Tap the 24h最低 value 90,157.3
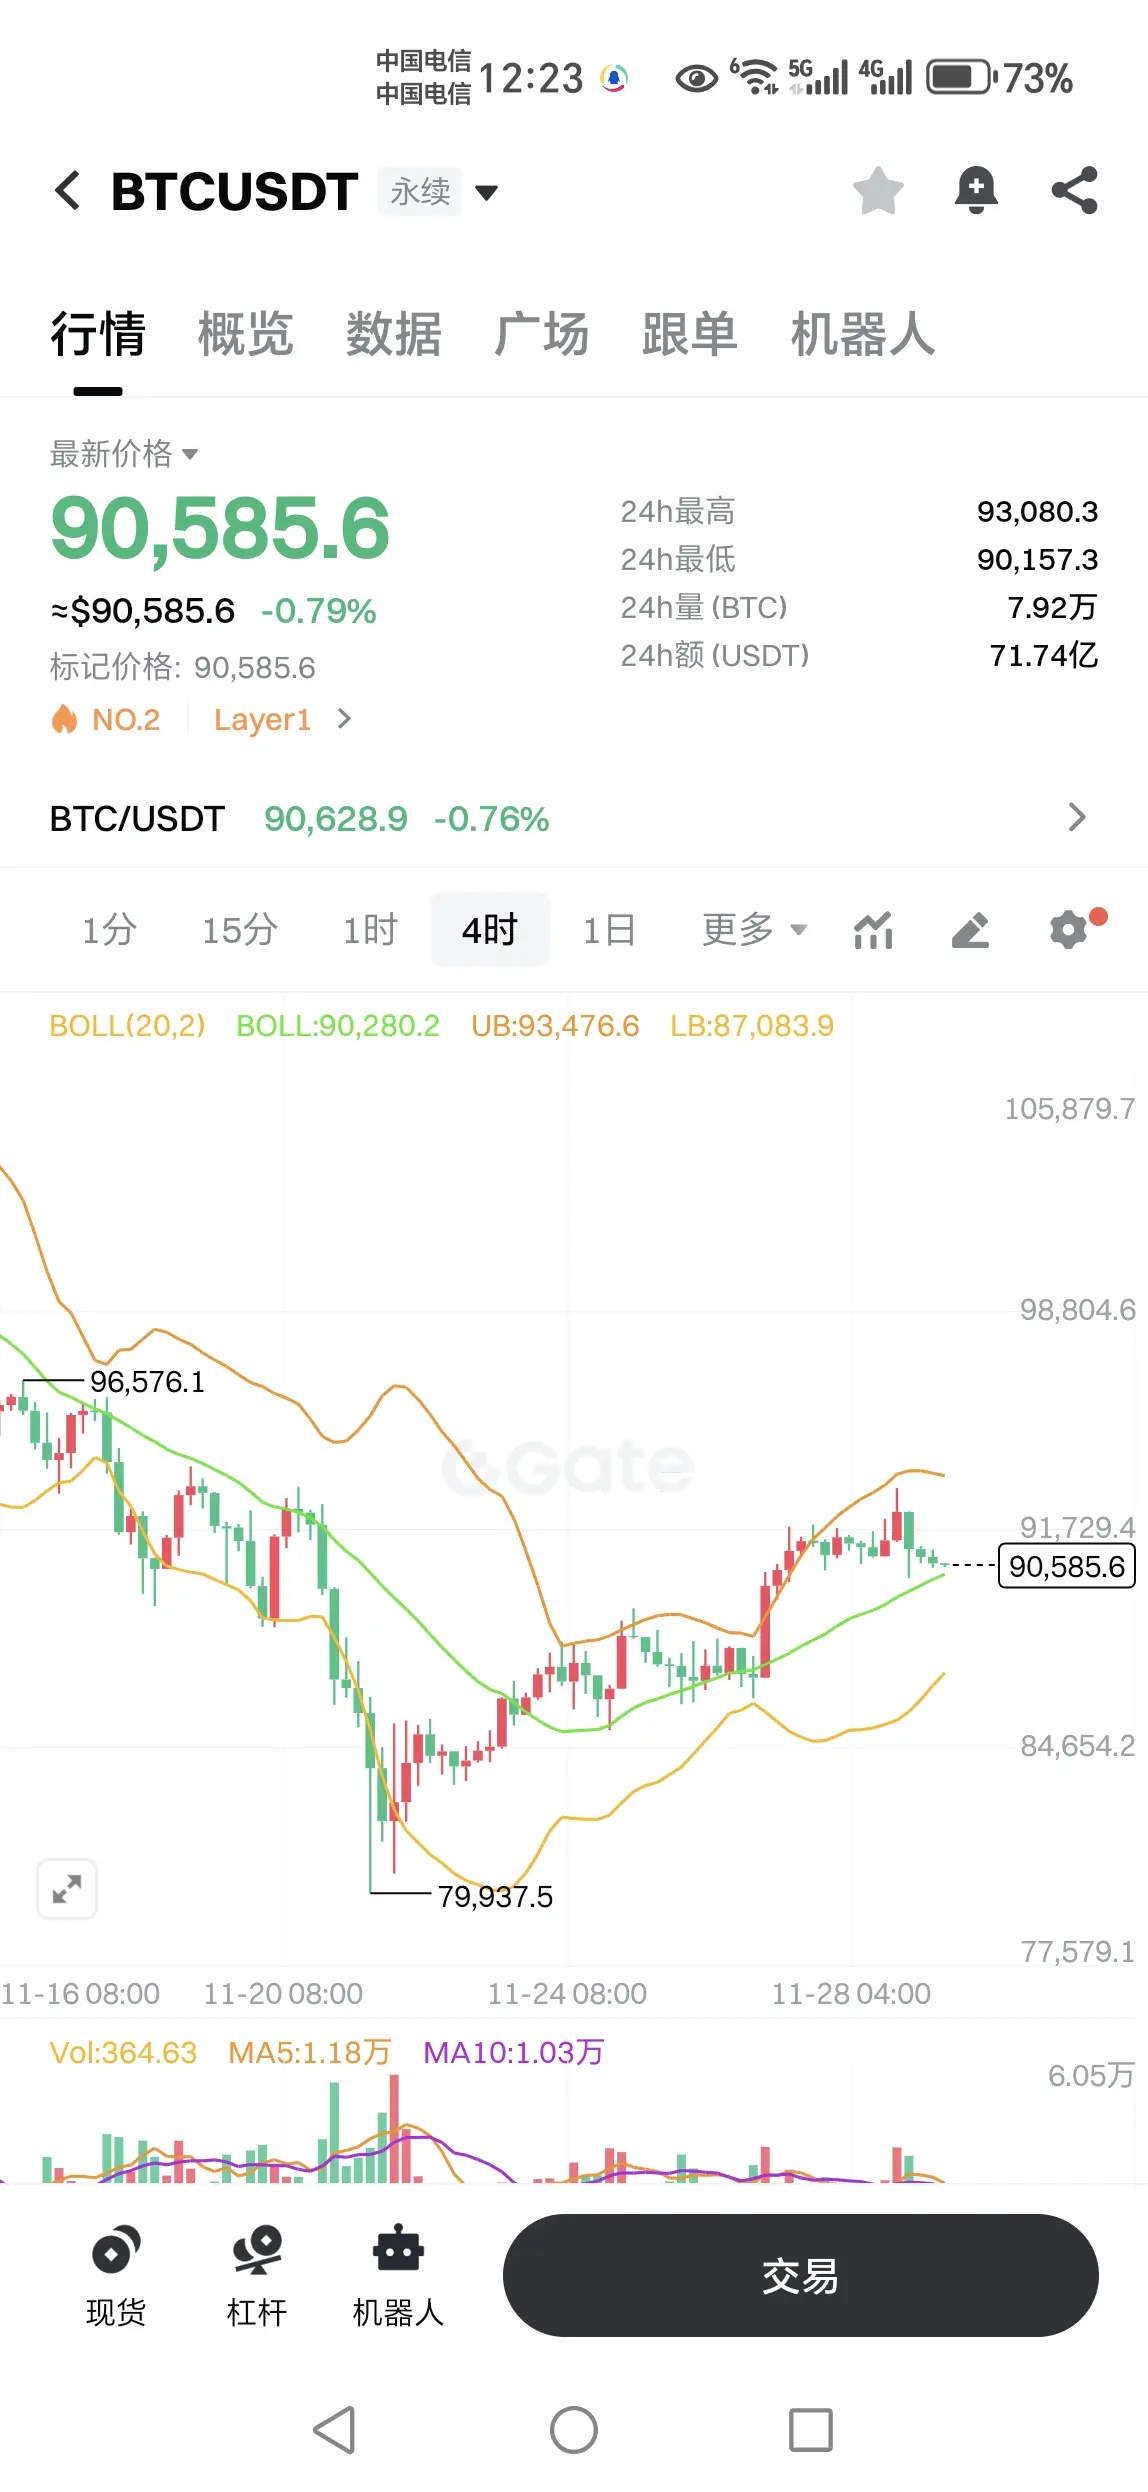This screenshot has height=2492, width=1148. (x=1037, y=560)
